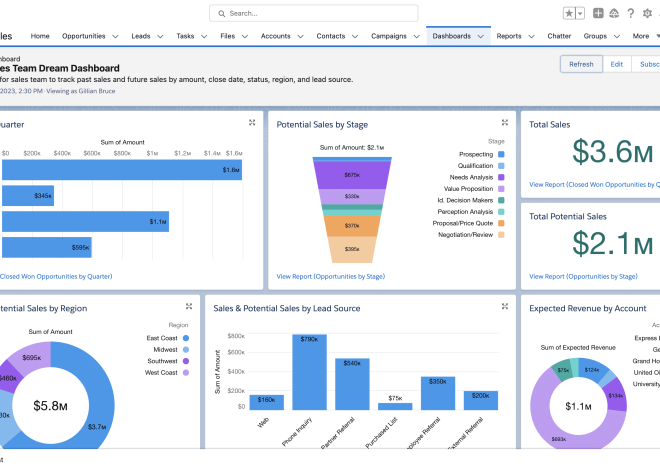Expand the Tasks tab chevron
Viewport: 660px width, 470px height.
pos(204,37)
